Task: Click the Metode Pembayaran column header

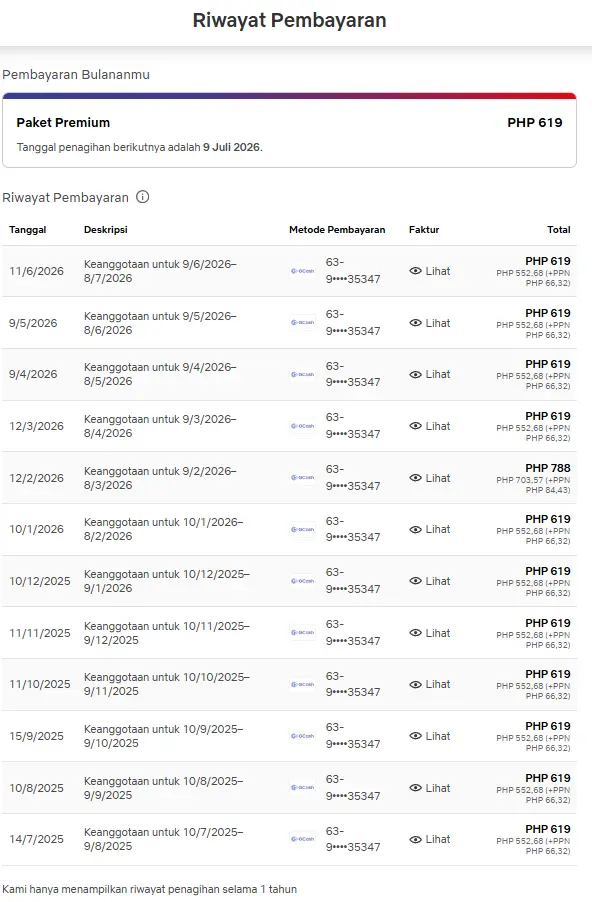Action: point(337,230)
